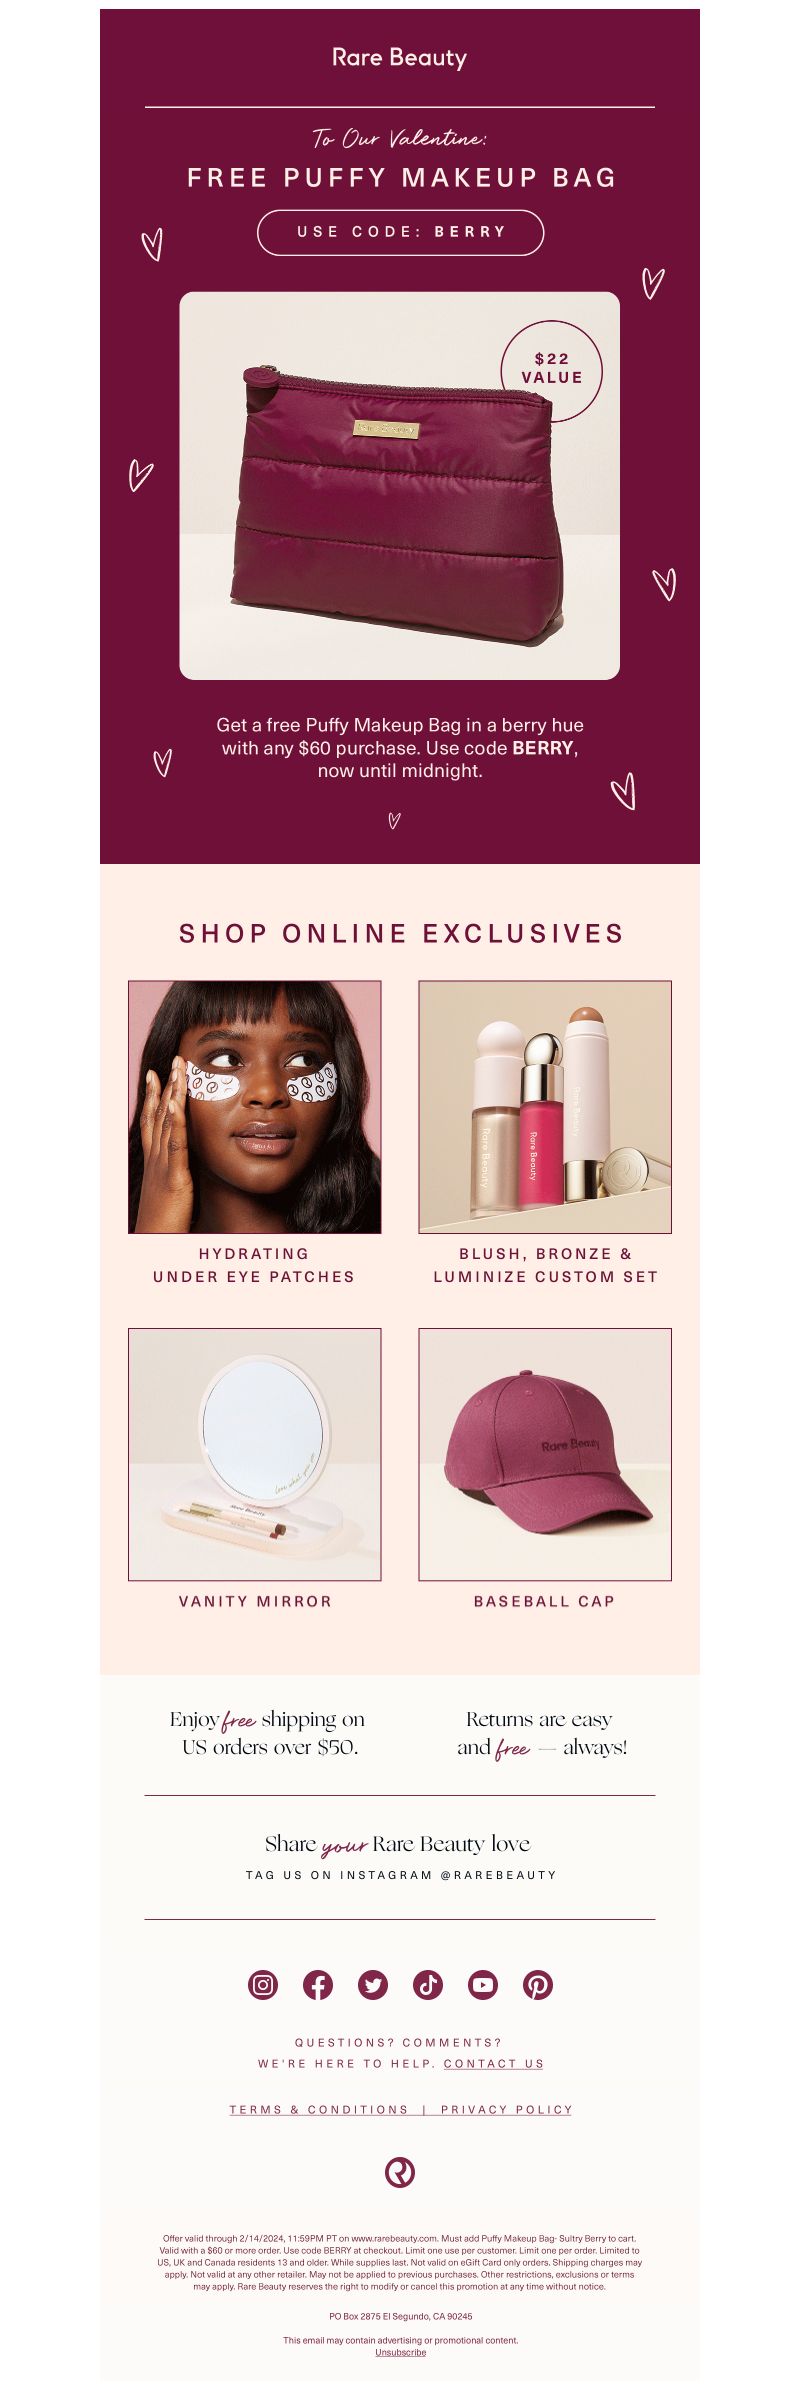Click the Rare Beauty header logo
This screenshot has height=2402, width=800.
(400, 58)
